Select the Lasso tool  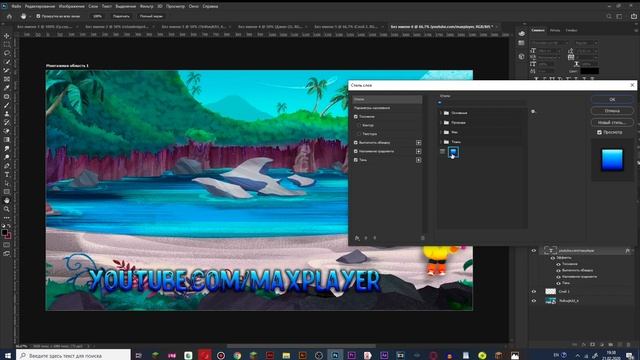click(x=7, y=53)
